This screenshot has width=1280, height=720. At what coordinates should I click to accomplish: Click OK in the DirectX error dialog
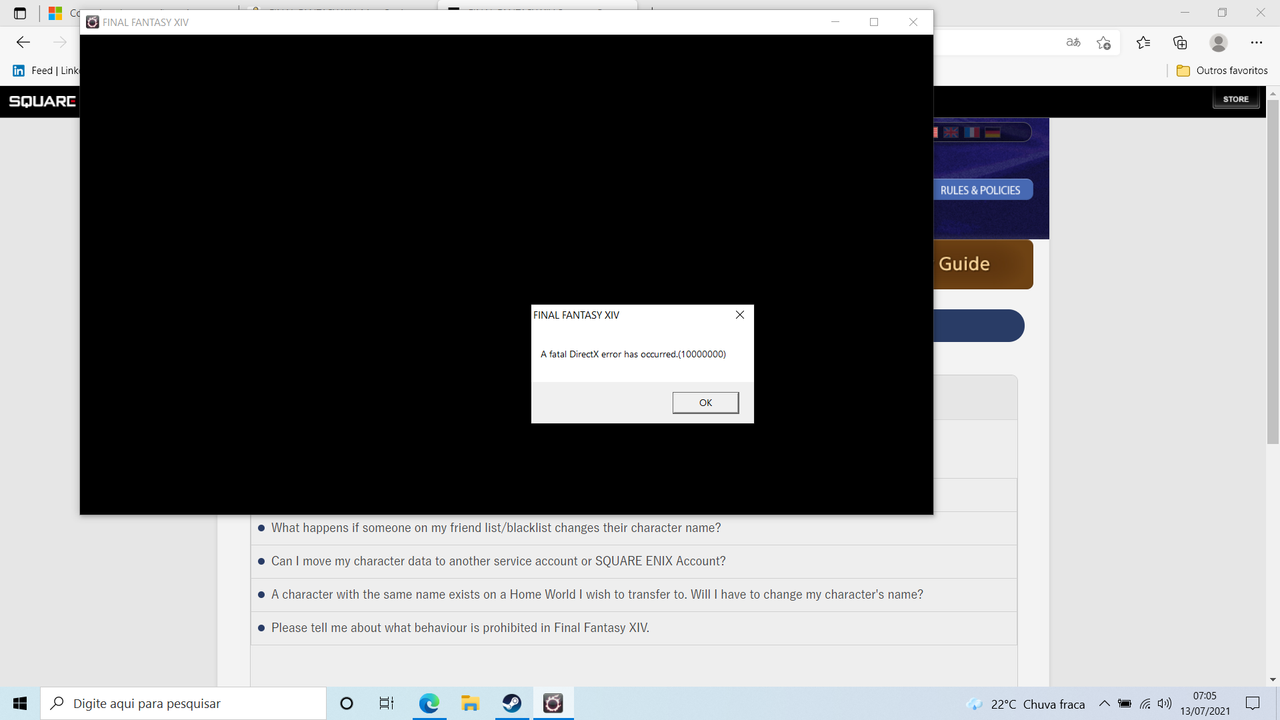point(705,402)
